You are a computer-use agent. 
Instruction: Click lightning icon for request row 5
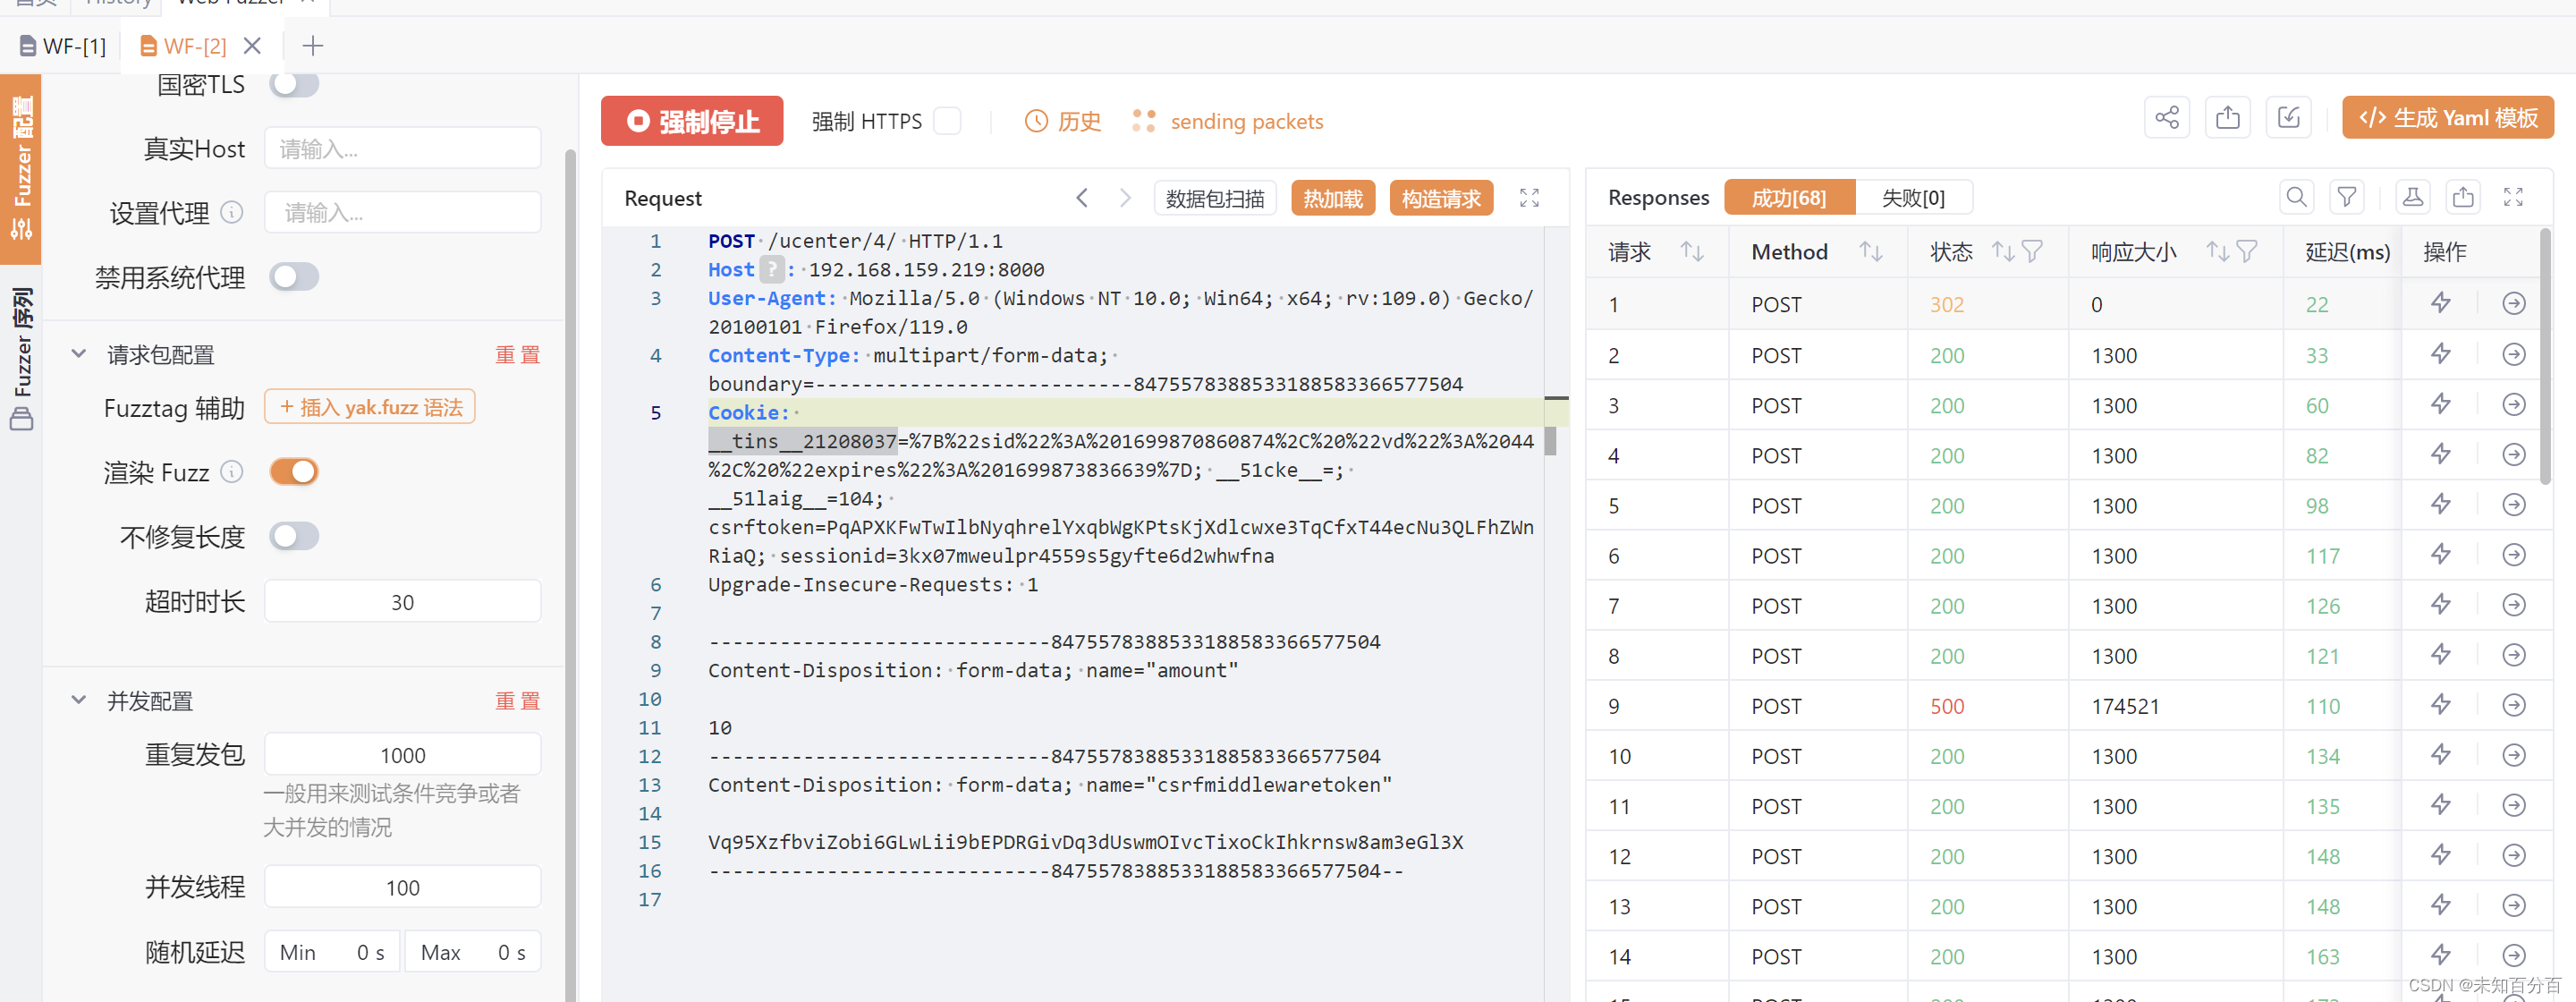[2440, 504]
